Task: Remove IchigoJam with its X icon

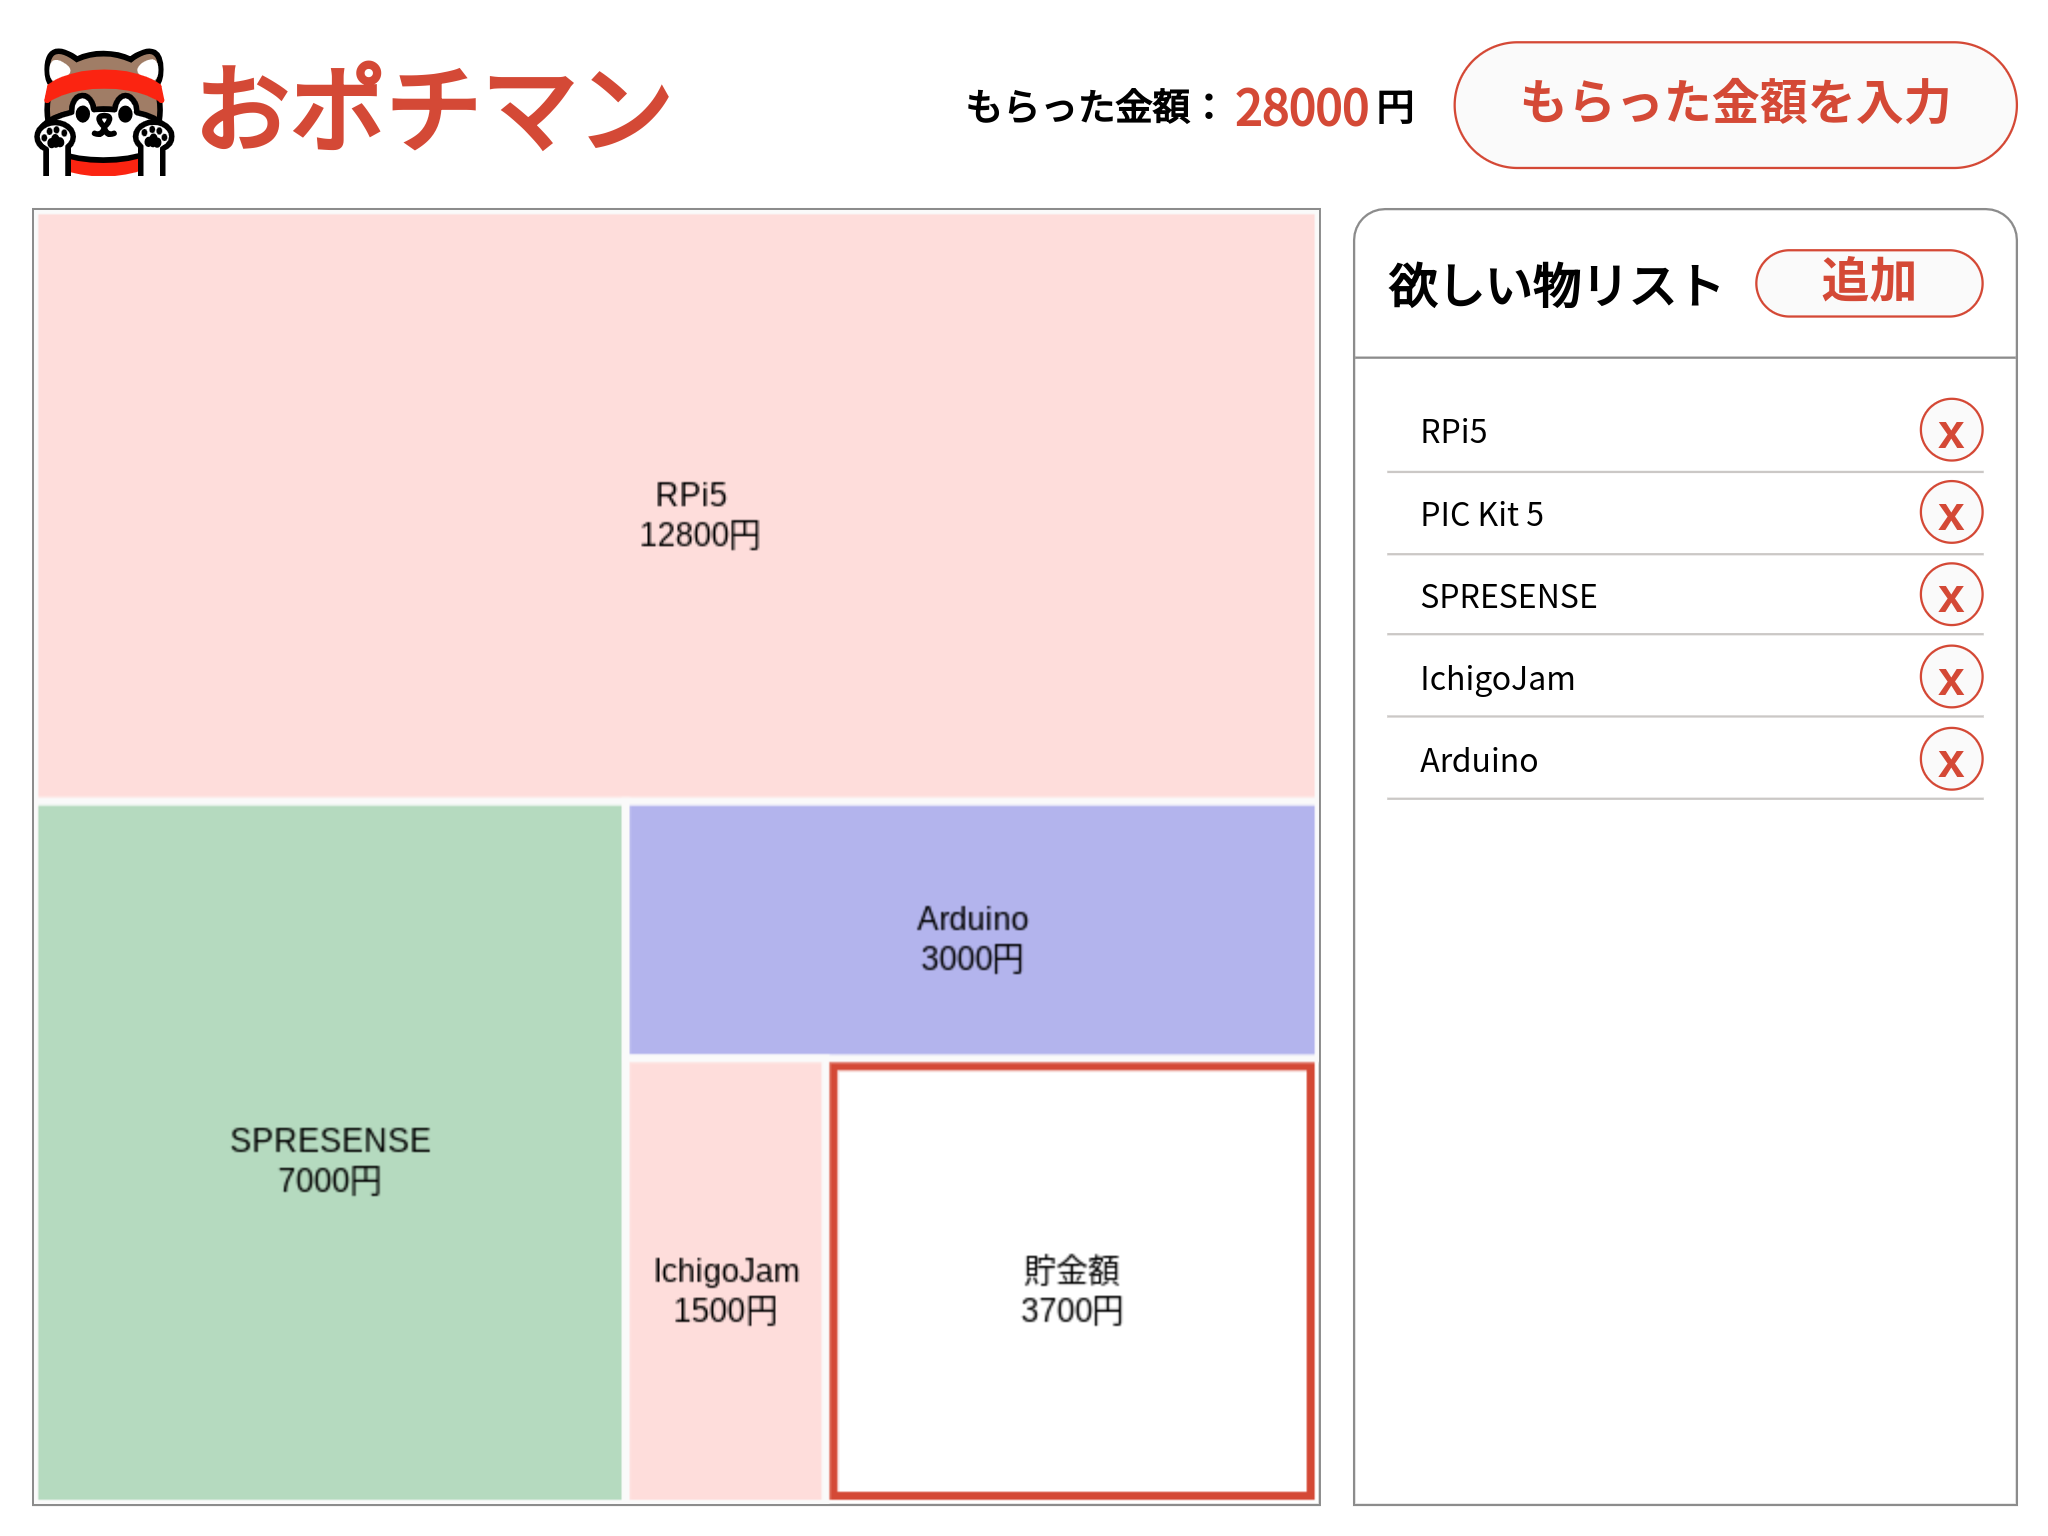Action: 1950,677
